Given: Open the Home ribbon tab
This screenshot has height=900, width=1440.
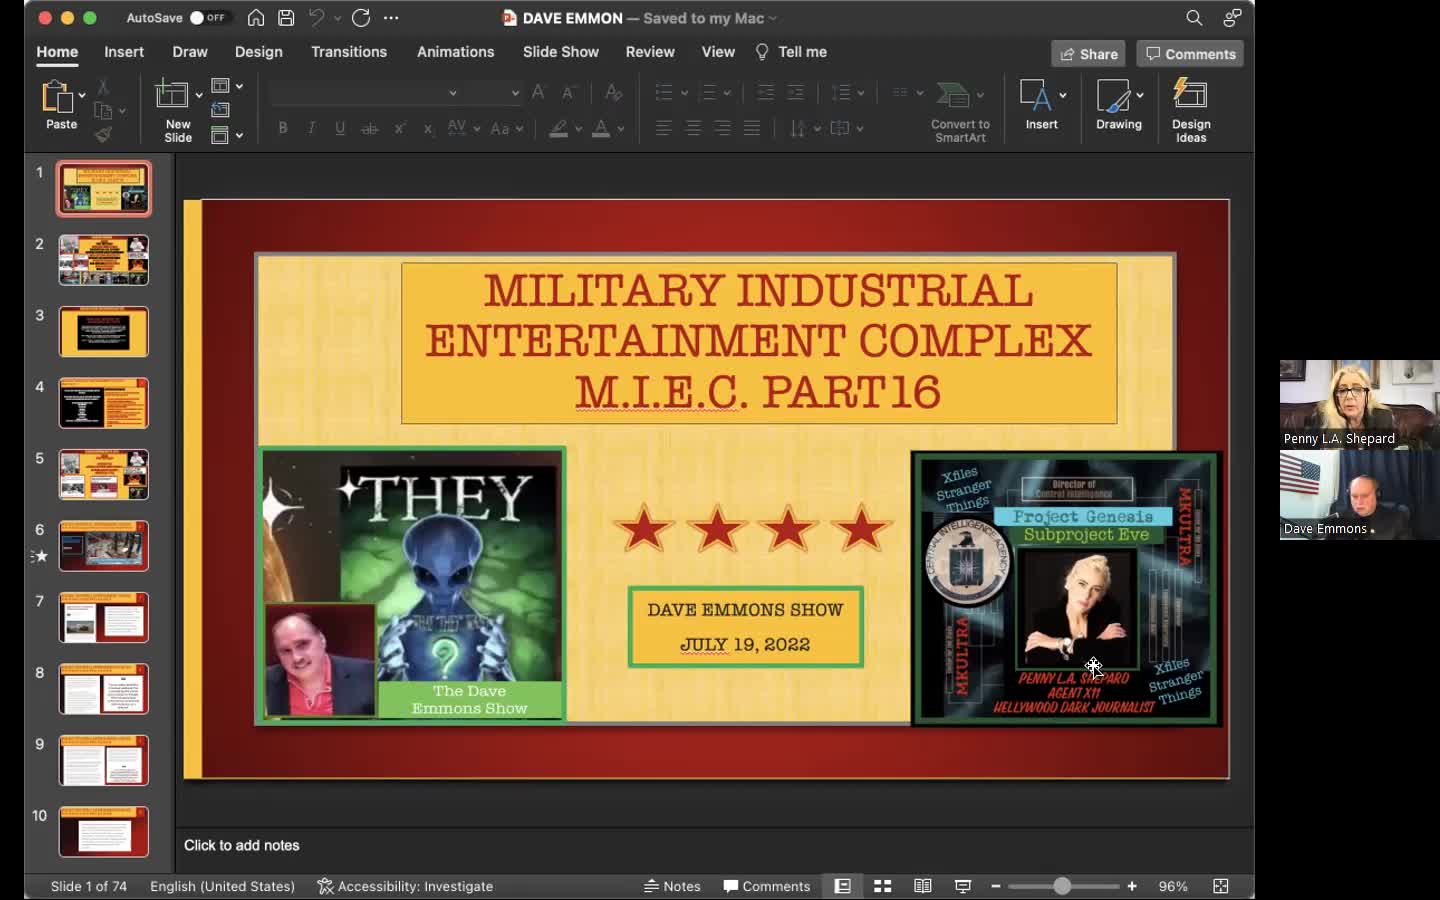Looking at the screenshot, I should 57,52.
